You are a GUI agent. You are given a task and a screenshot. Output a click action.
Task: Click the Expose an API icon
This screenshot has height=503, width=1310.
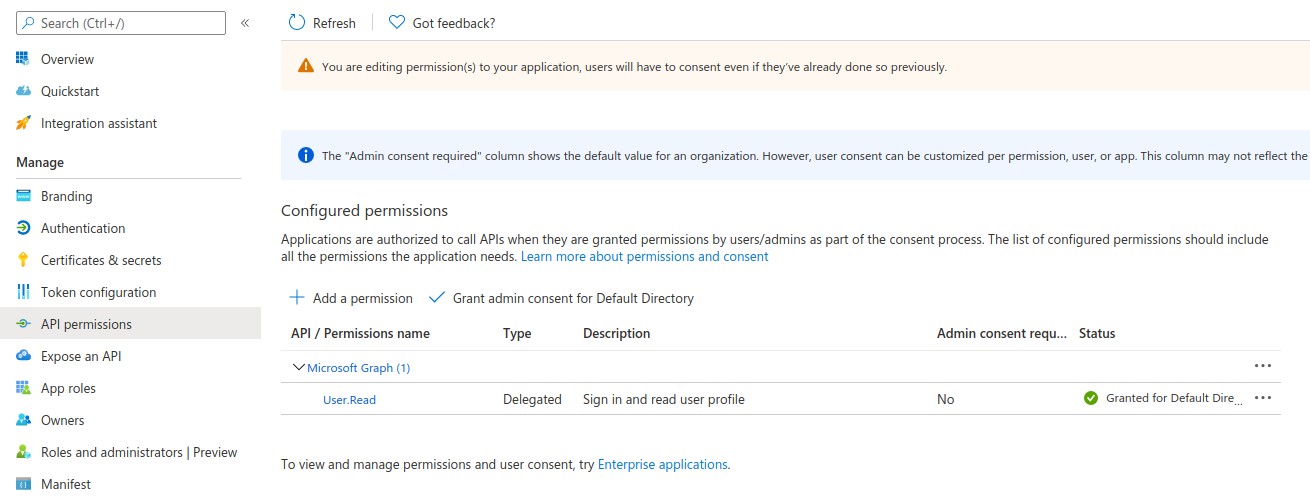pyautogui.click(x=24, y=356)
